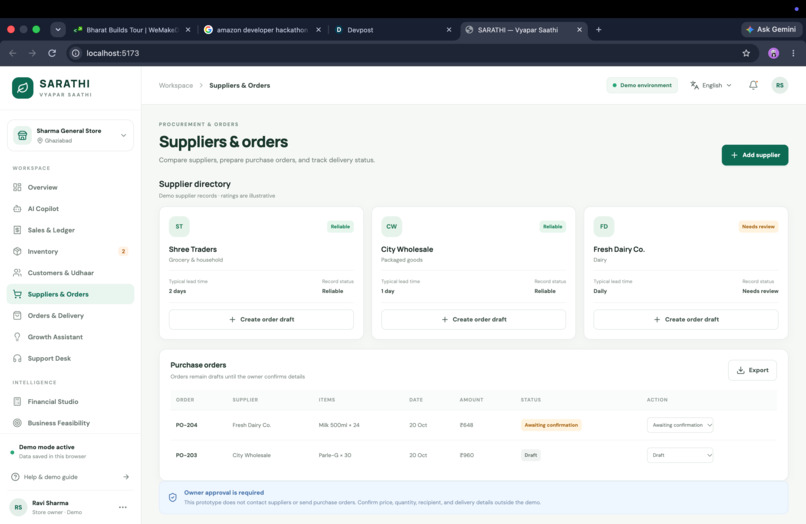Click the Business Feasibility target icon
The height and width of the screenshot is (524, 806).
(17, 423)
